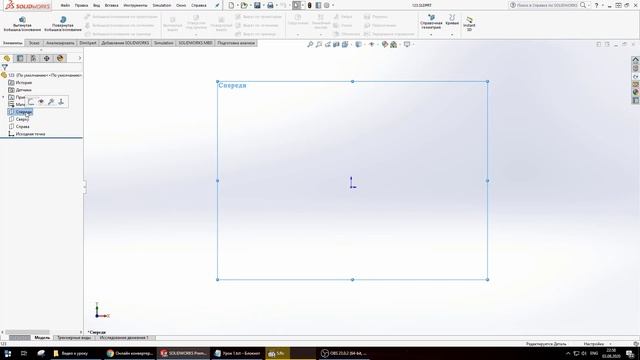Switch to Motion Study 1 bottom tab
Viewport: 640px width, 360px height.
(x=124, y=338)
